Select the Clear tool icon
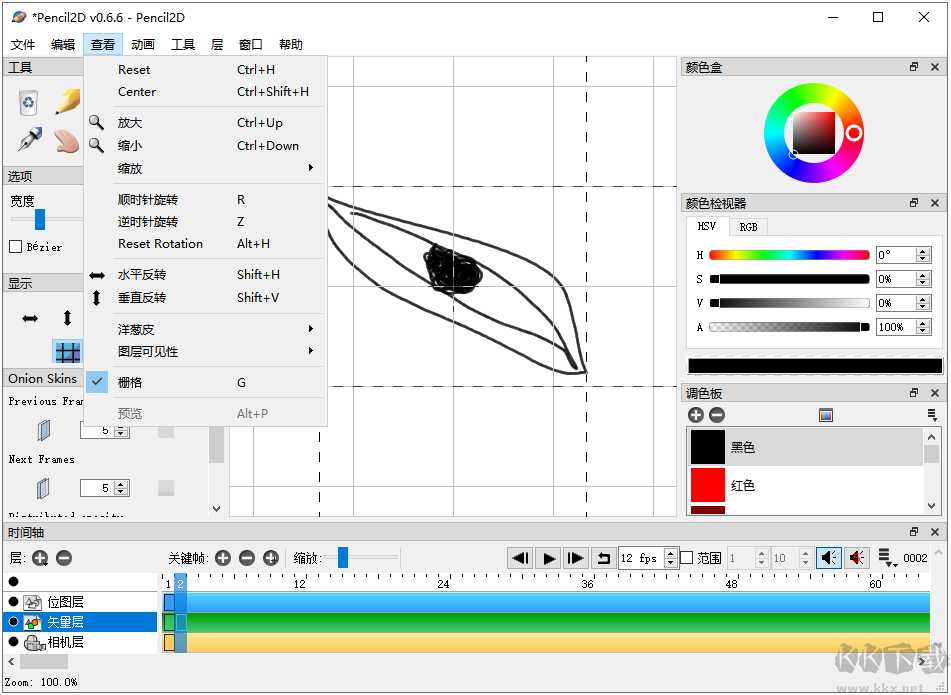Image resolution: width=951 pixels, height=695 pixels. [28, 101]
